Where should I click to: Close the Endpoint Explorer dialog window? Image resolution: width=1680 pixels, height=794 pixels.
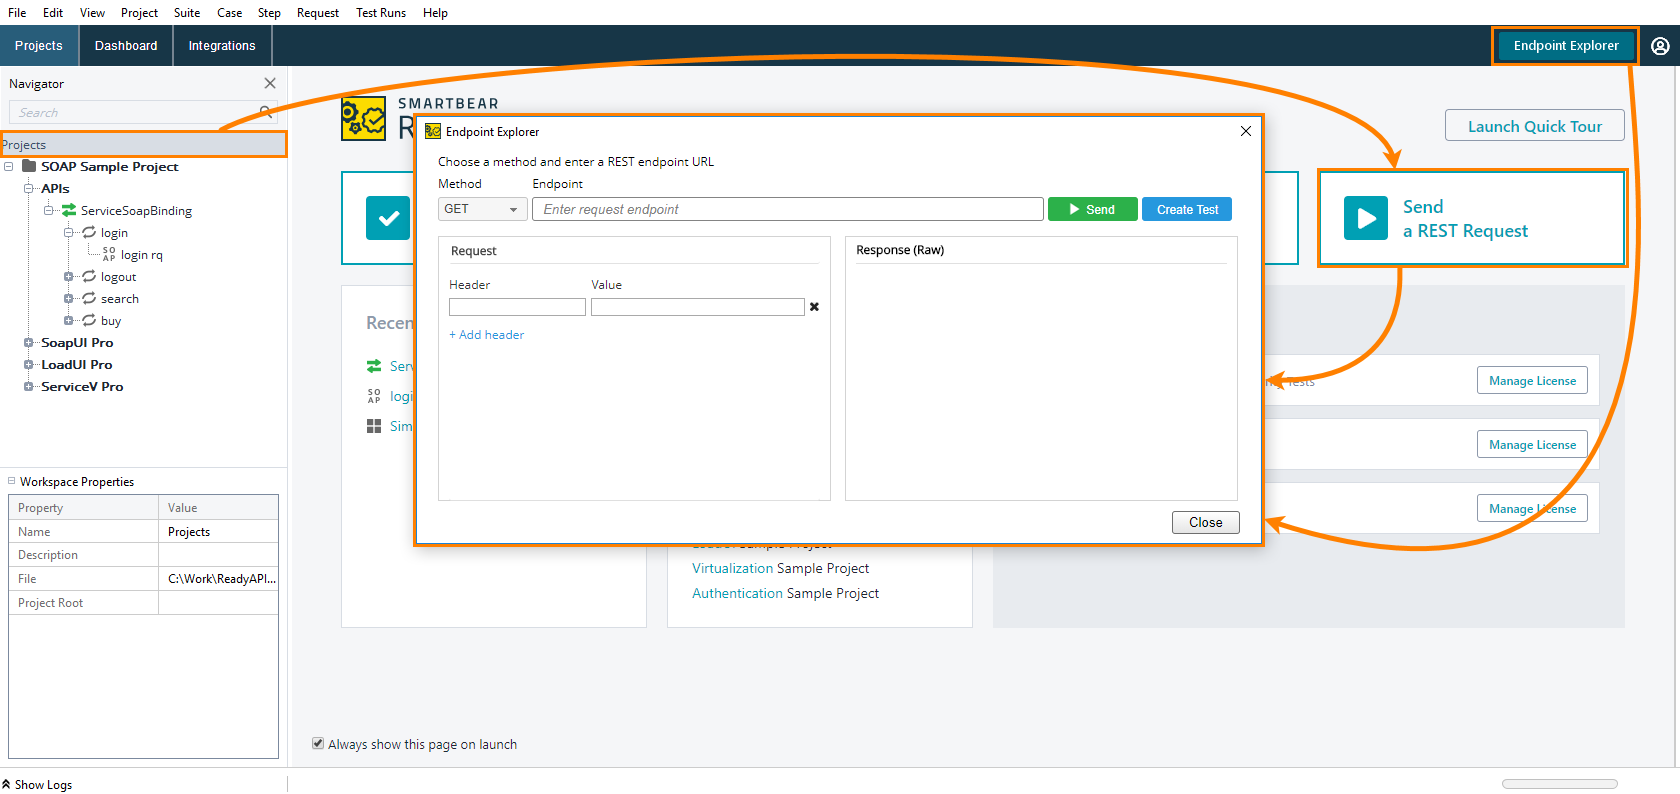click(x=1246, y=131)
